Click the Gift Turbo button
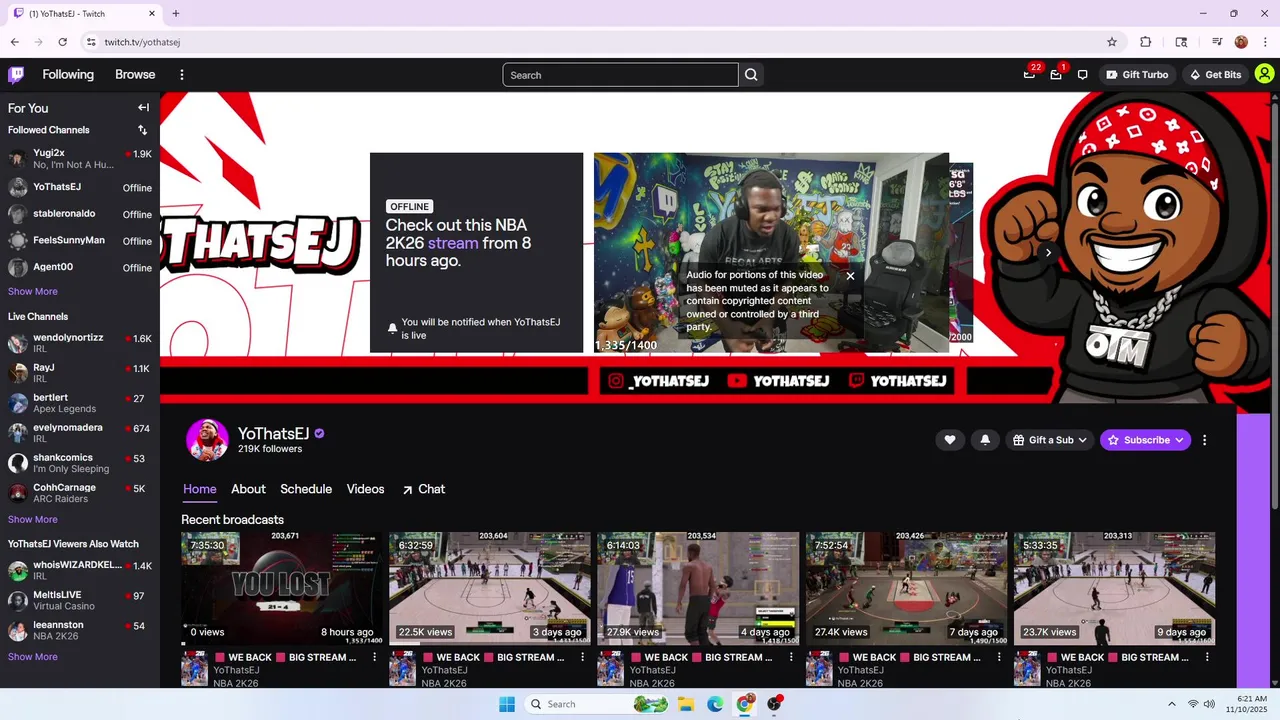Image resolution: width=1280 pixels, height=720 pixels. (1137, 75)
